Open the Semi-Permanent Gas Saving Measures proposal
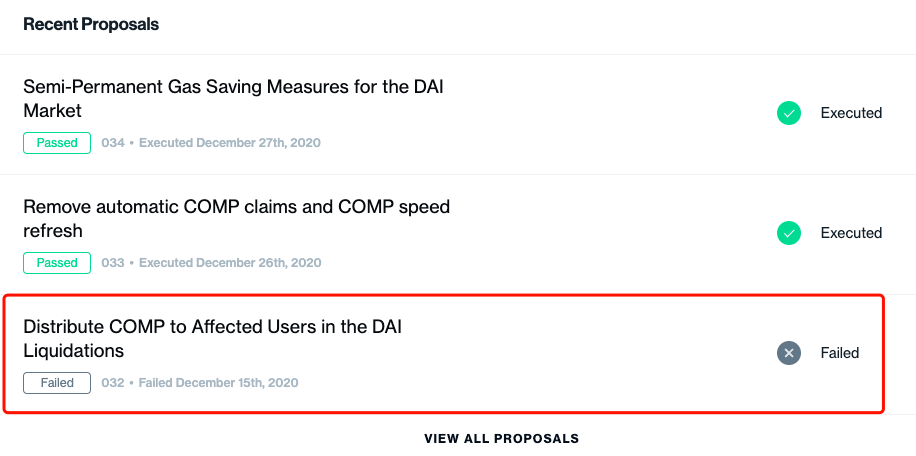 pyautogui.click(x=234, y=99)
